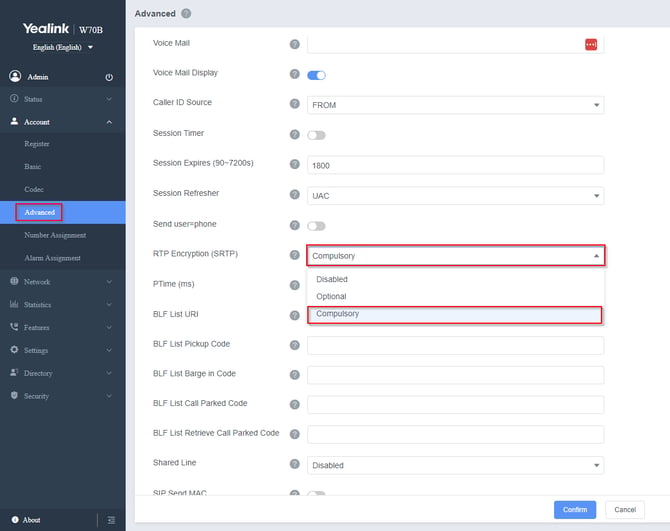Click the Cancel button

pyautogui.click(x=625, y=510)
